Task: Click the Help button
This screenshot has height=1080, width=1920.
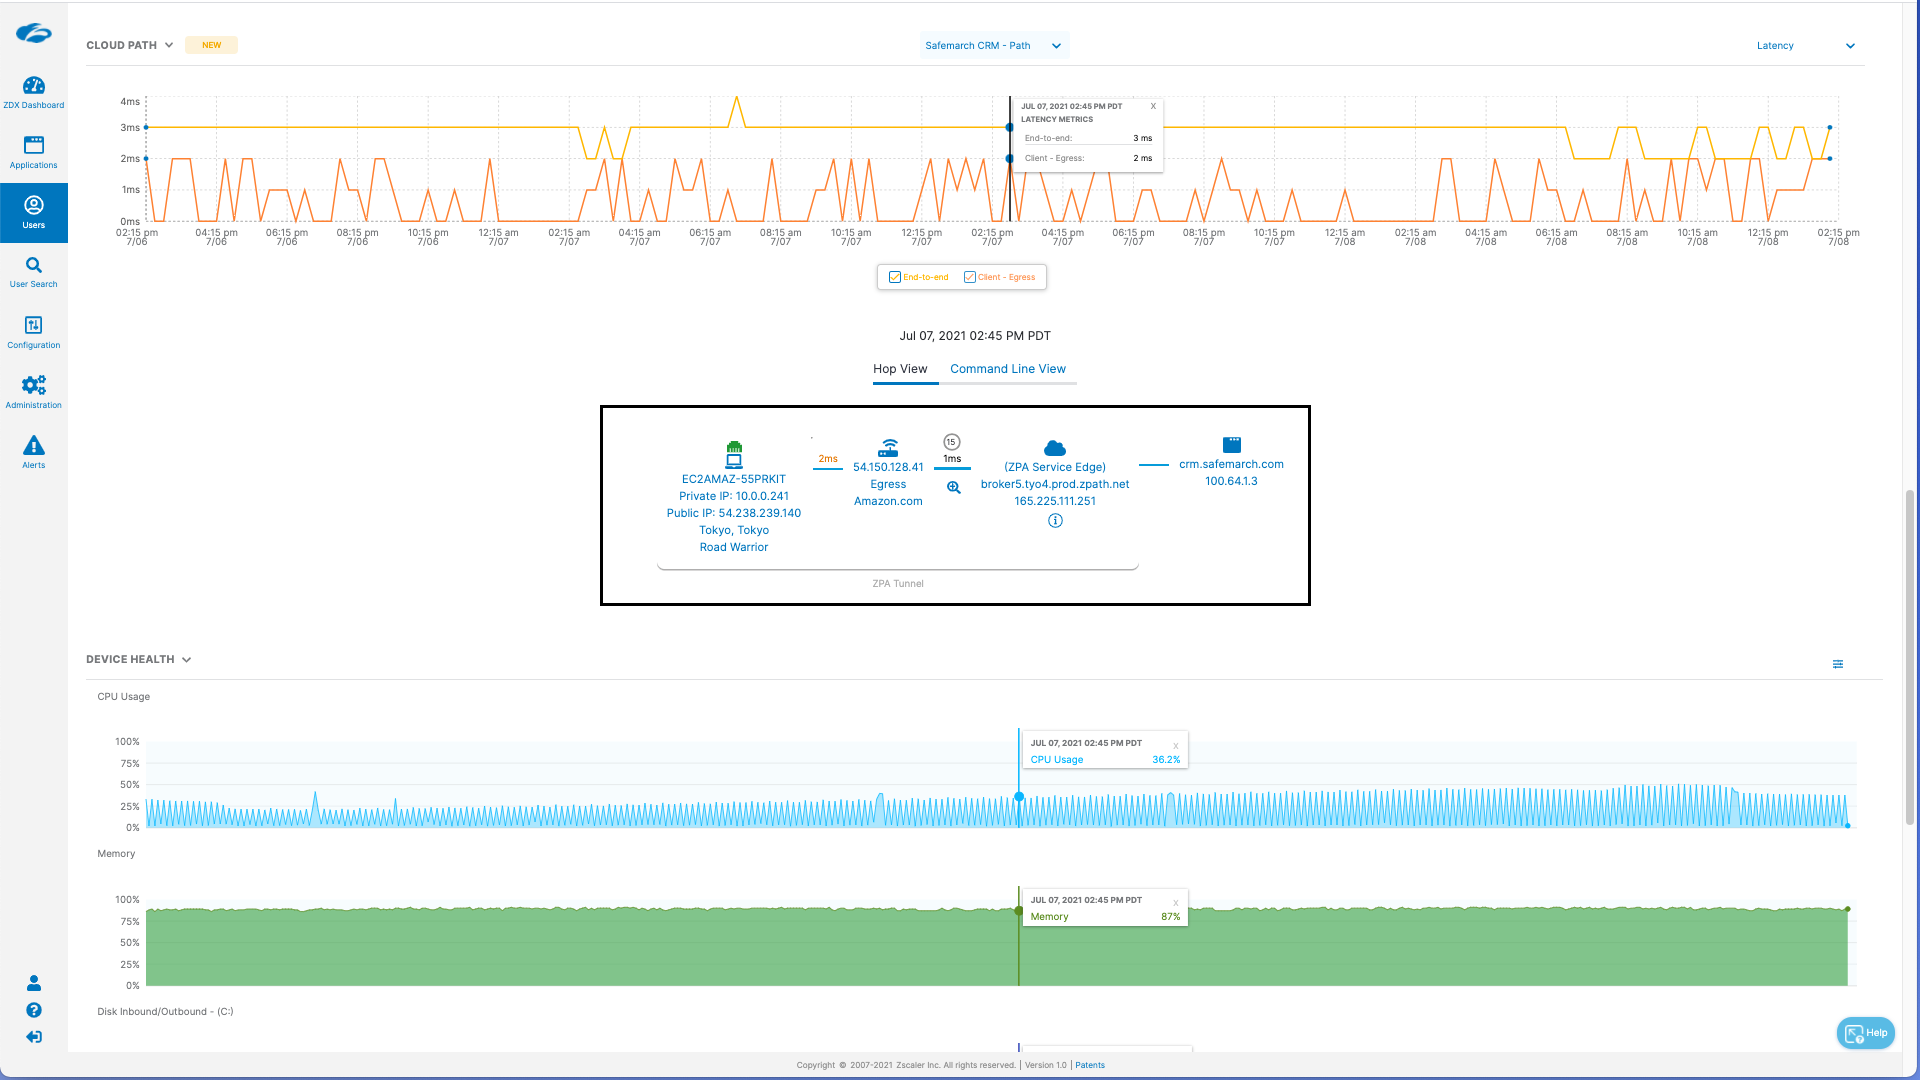Action: coord(1865,1033)
